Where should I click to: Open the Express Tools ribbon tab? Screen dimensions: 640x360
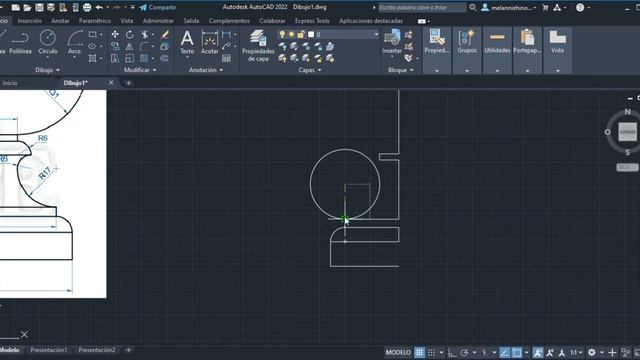[x=312, y=20]
